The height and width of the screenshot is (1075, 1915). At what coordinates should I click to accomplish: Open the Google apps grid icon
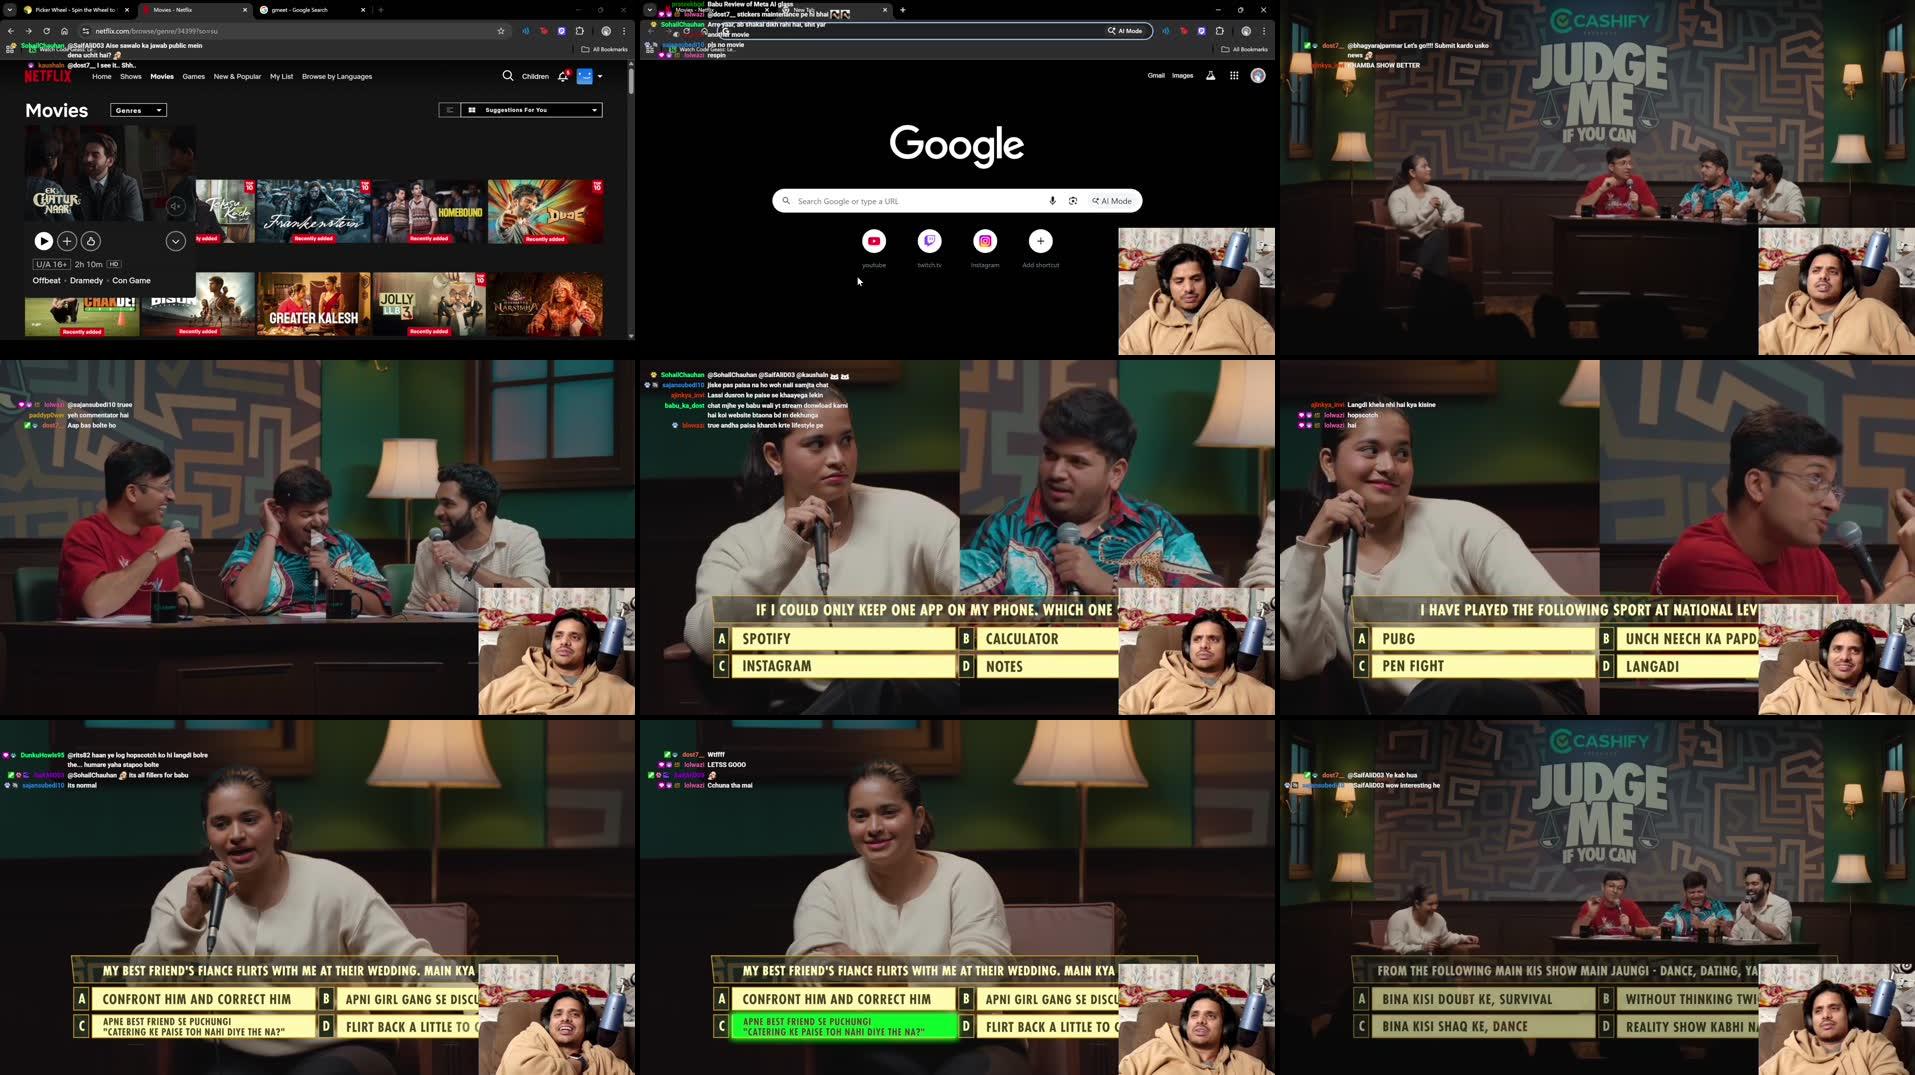pos(1234,75)
